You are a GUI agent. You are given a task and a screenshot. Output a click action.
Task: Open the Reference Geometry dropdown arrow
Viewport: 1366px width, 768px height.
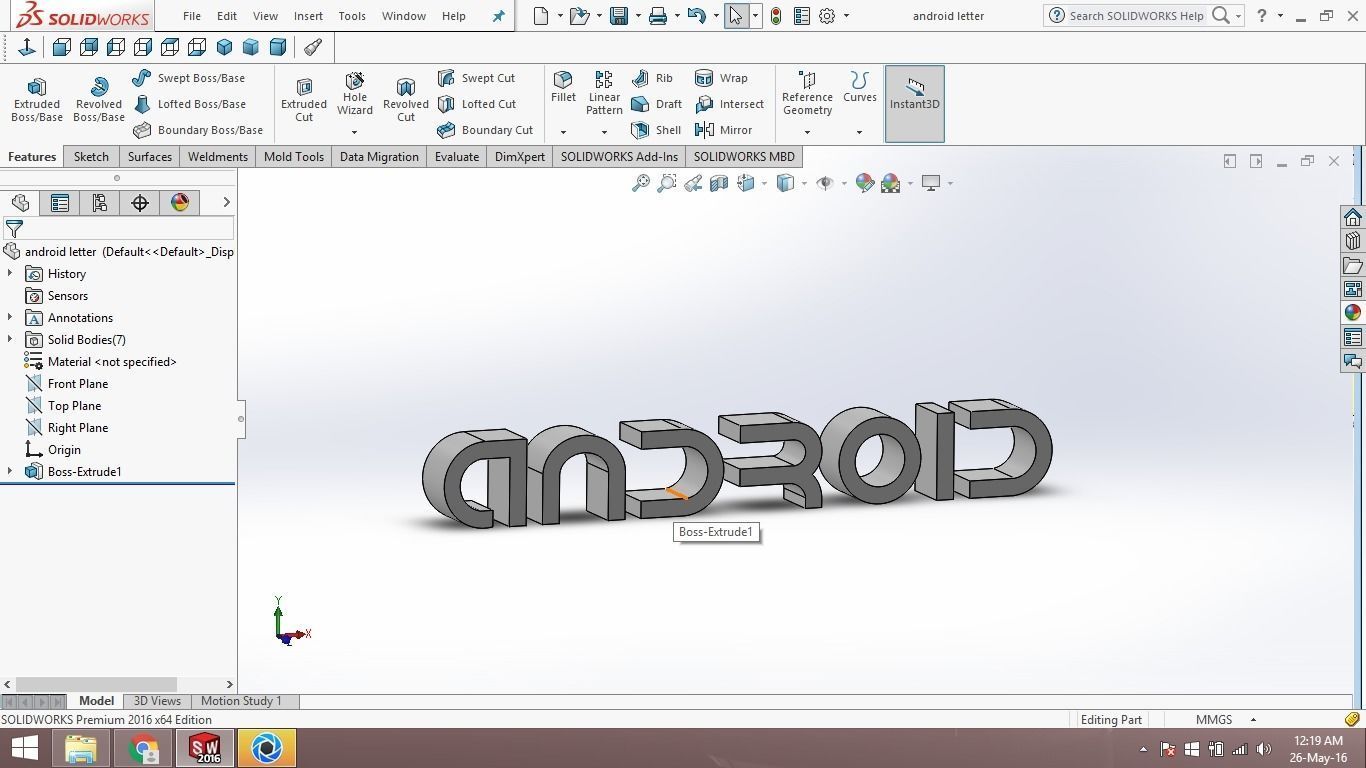(806, 130)
